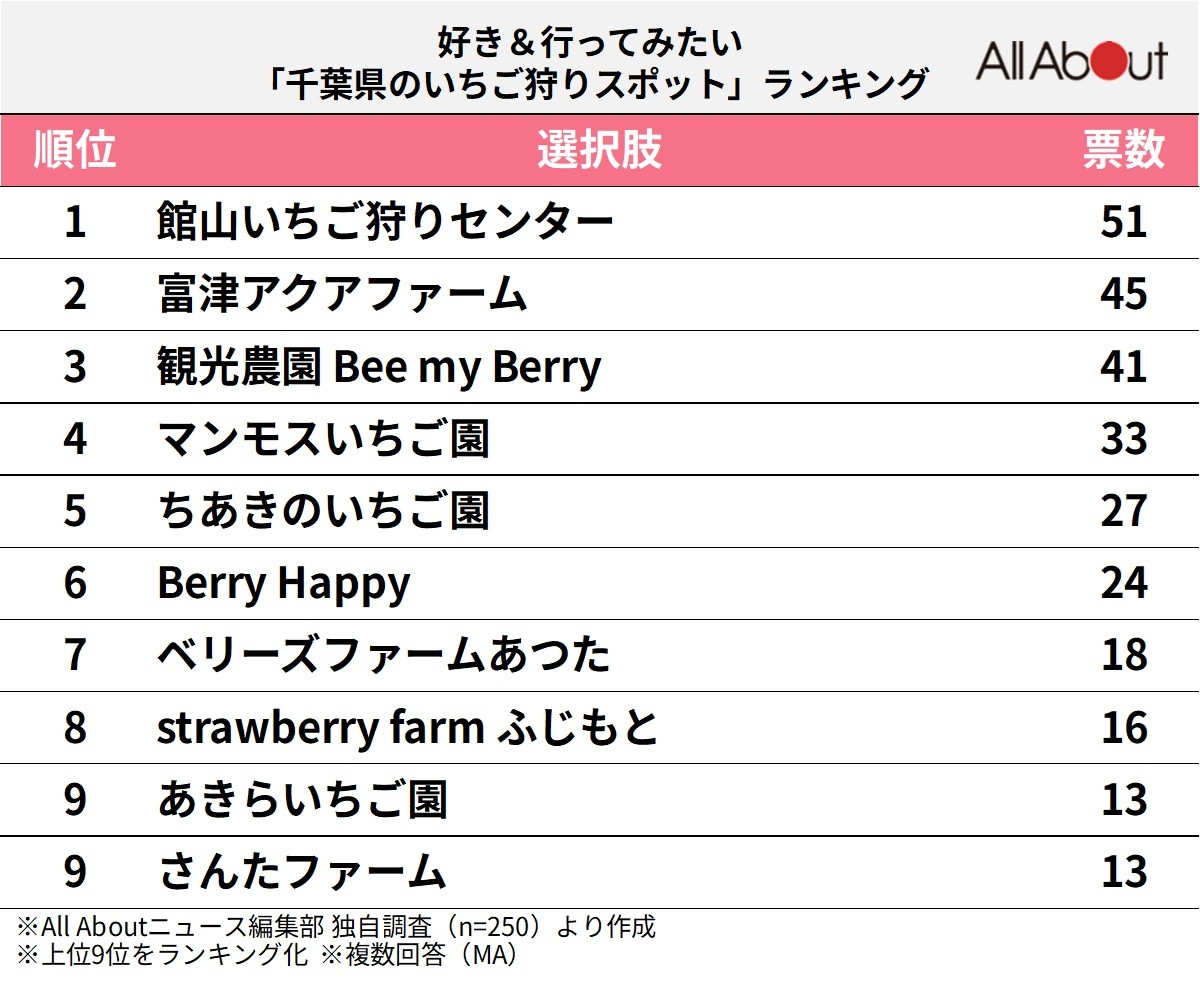The height and width of the screenshot is (982, 1200).
Task: Click the vote count 51
Action: click(1123, 222)
